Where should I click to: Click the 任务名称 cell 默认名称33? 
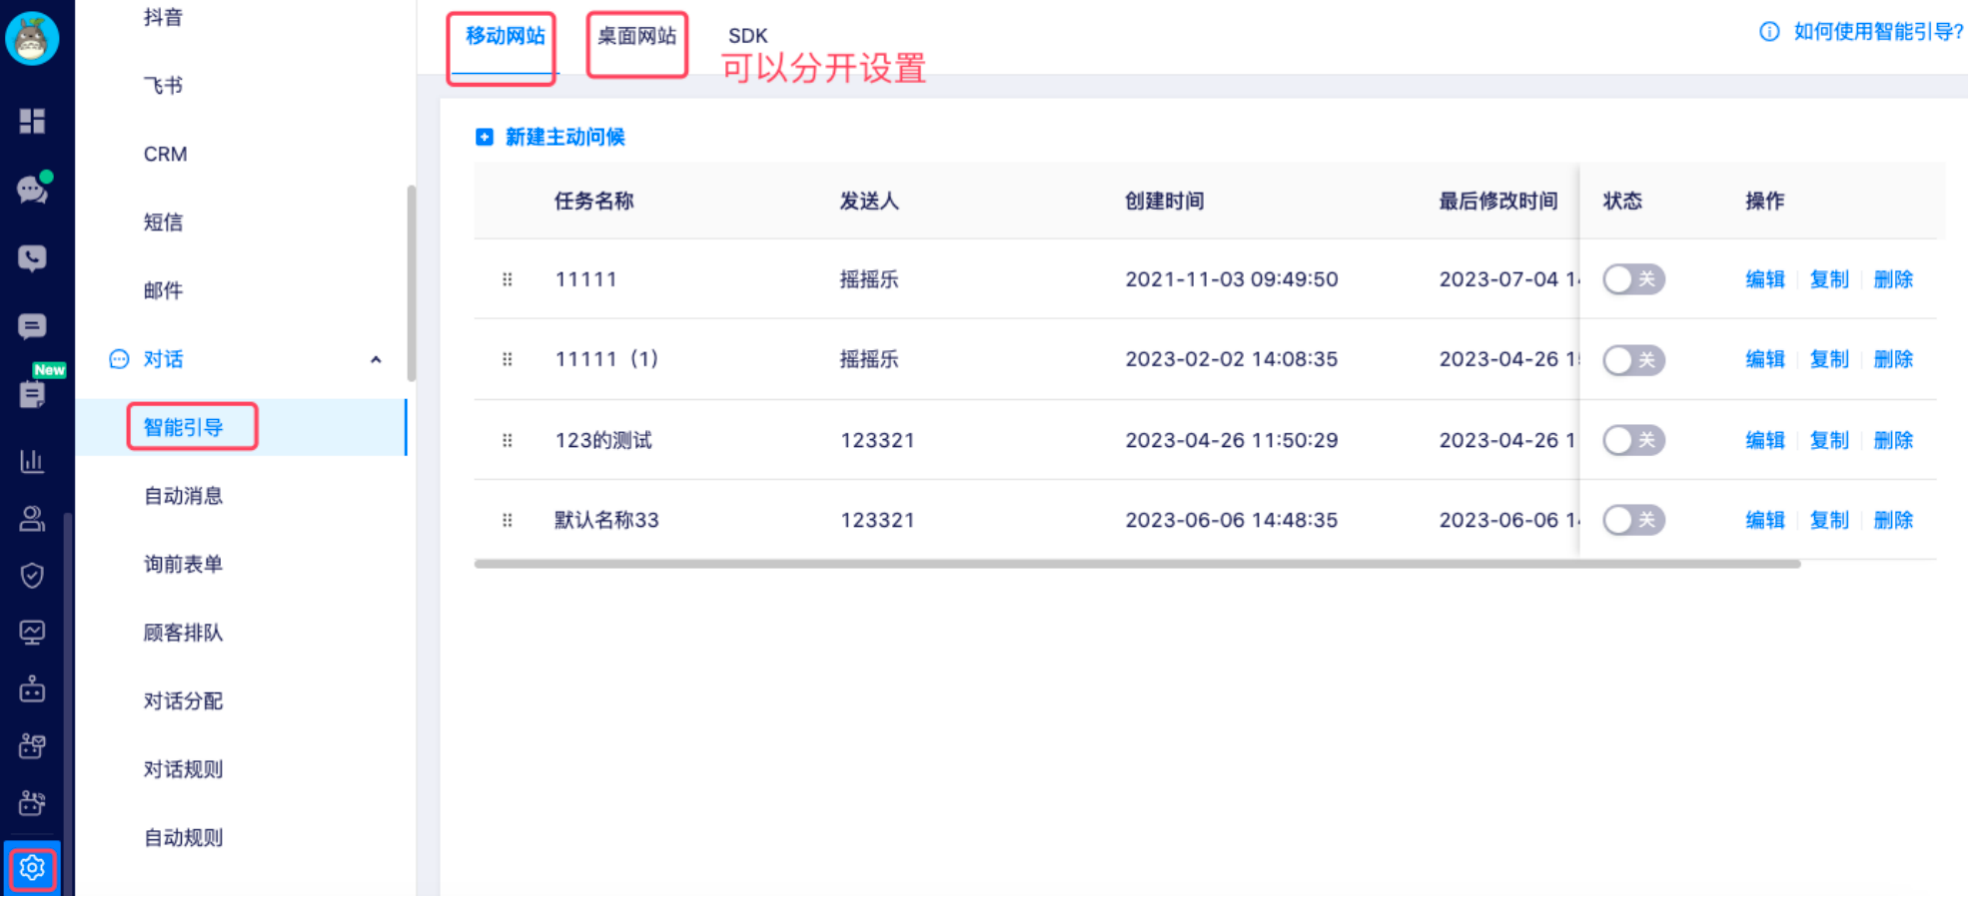click(607, 520)
